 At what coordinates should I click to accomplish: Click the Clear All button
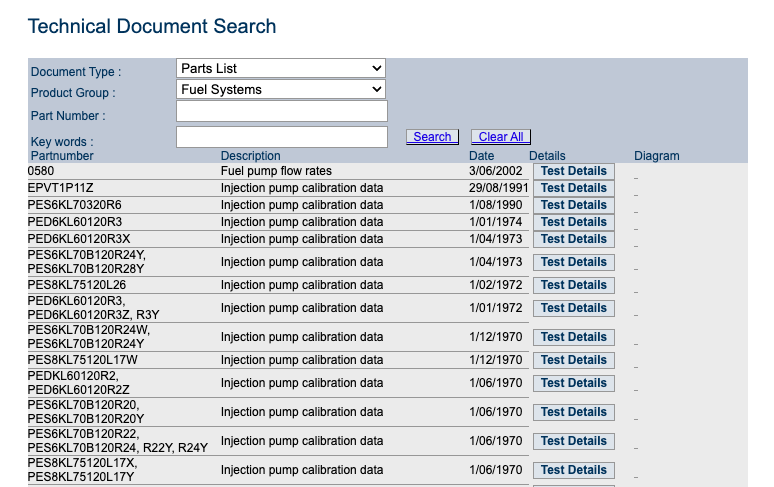pyautogui.click(x=500, y=137)
